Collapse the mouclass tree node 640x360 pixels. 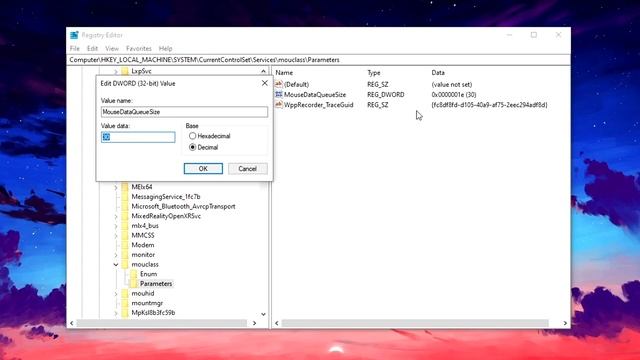tap(116, 264)
